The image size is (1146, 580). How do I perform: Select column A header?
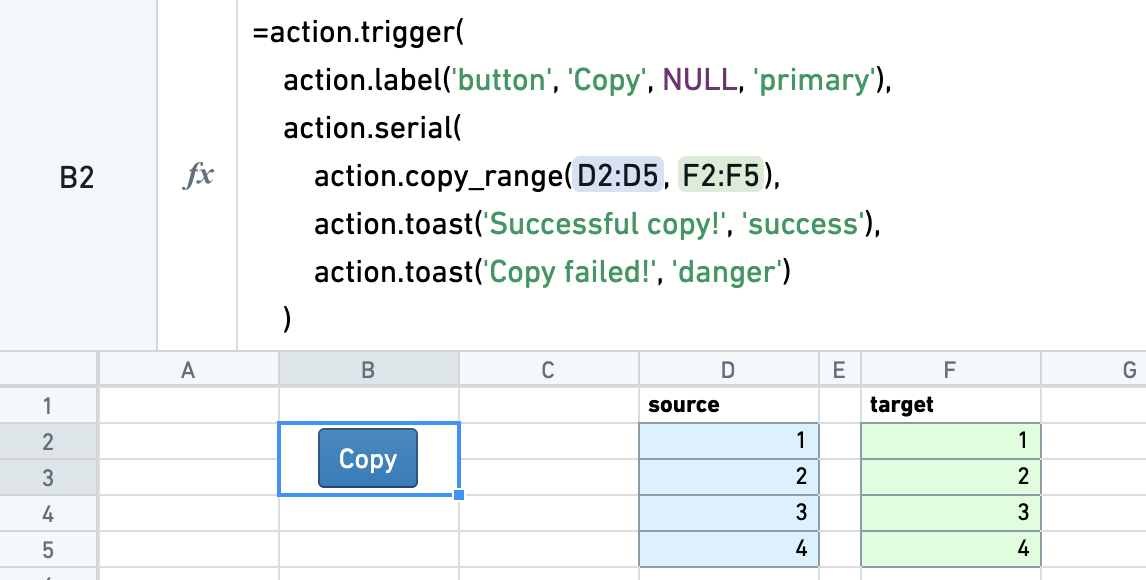coord(188,370)
